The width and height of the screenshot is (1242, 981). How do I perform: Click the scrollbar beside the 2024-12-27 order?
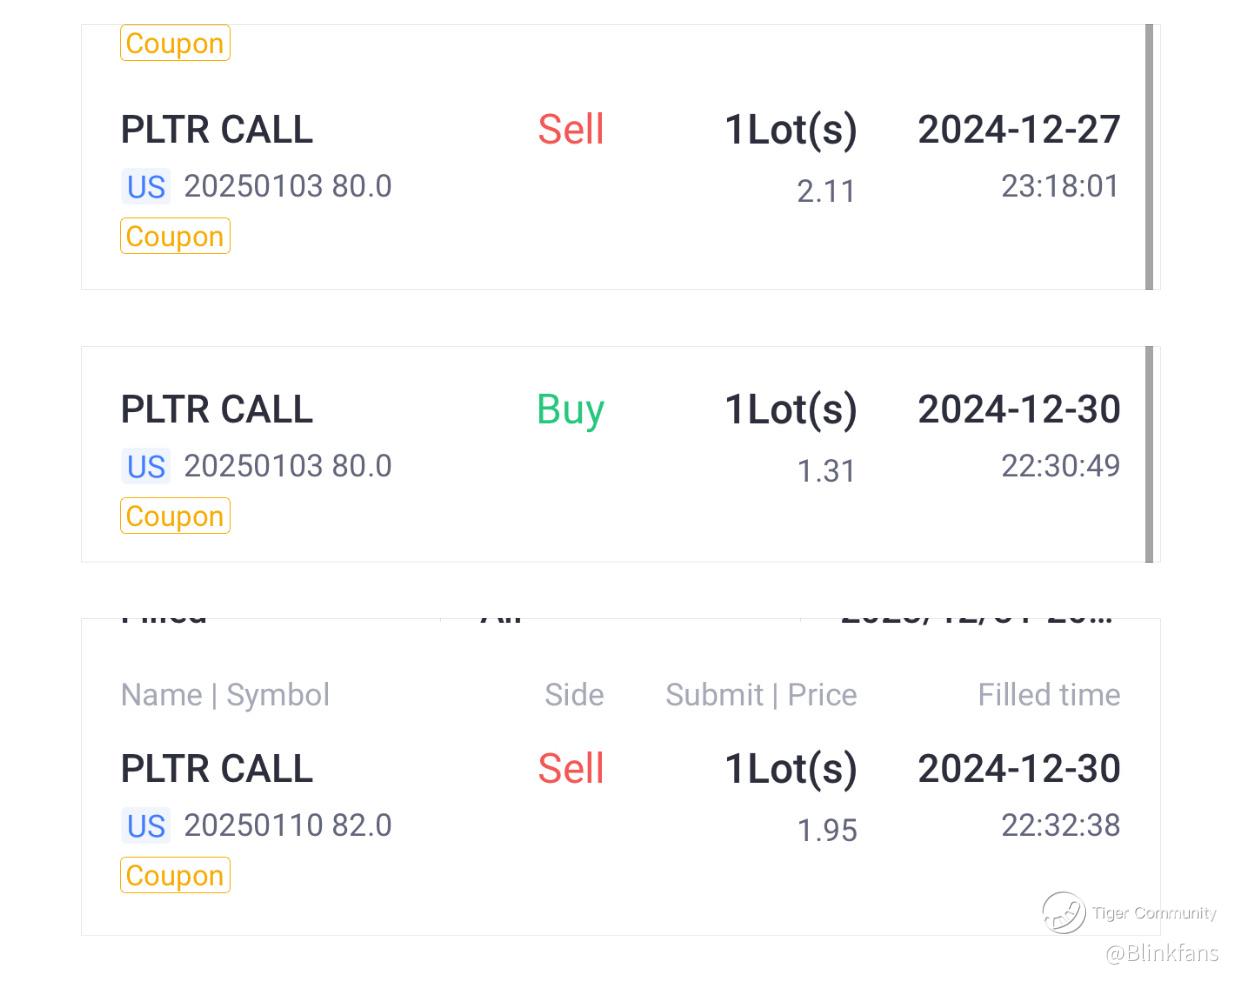point(1149,157)
